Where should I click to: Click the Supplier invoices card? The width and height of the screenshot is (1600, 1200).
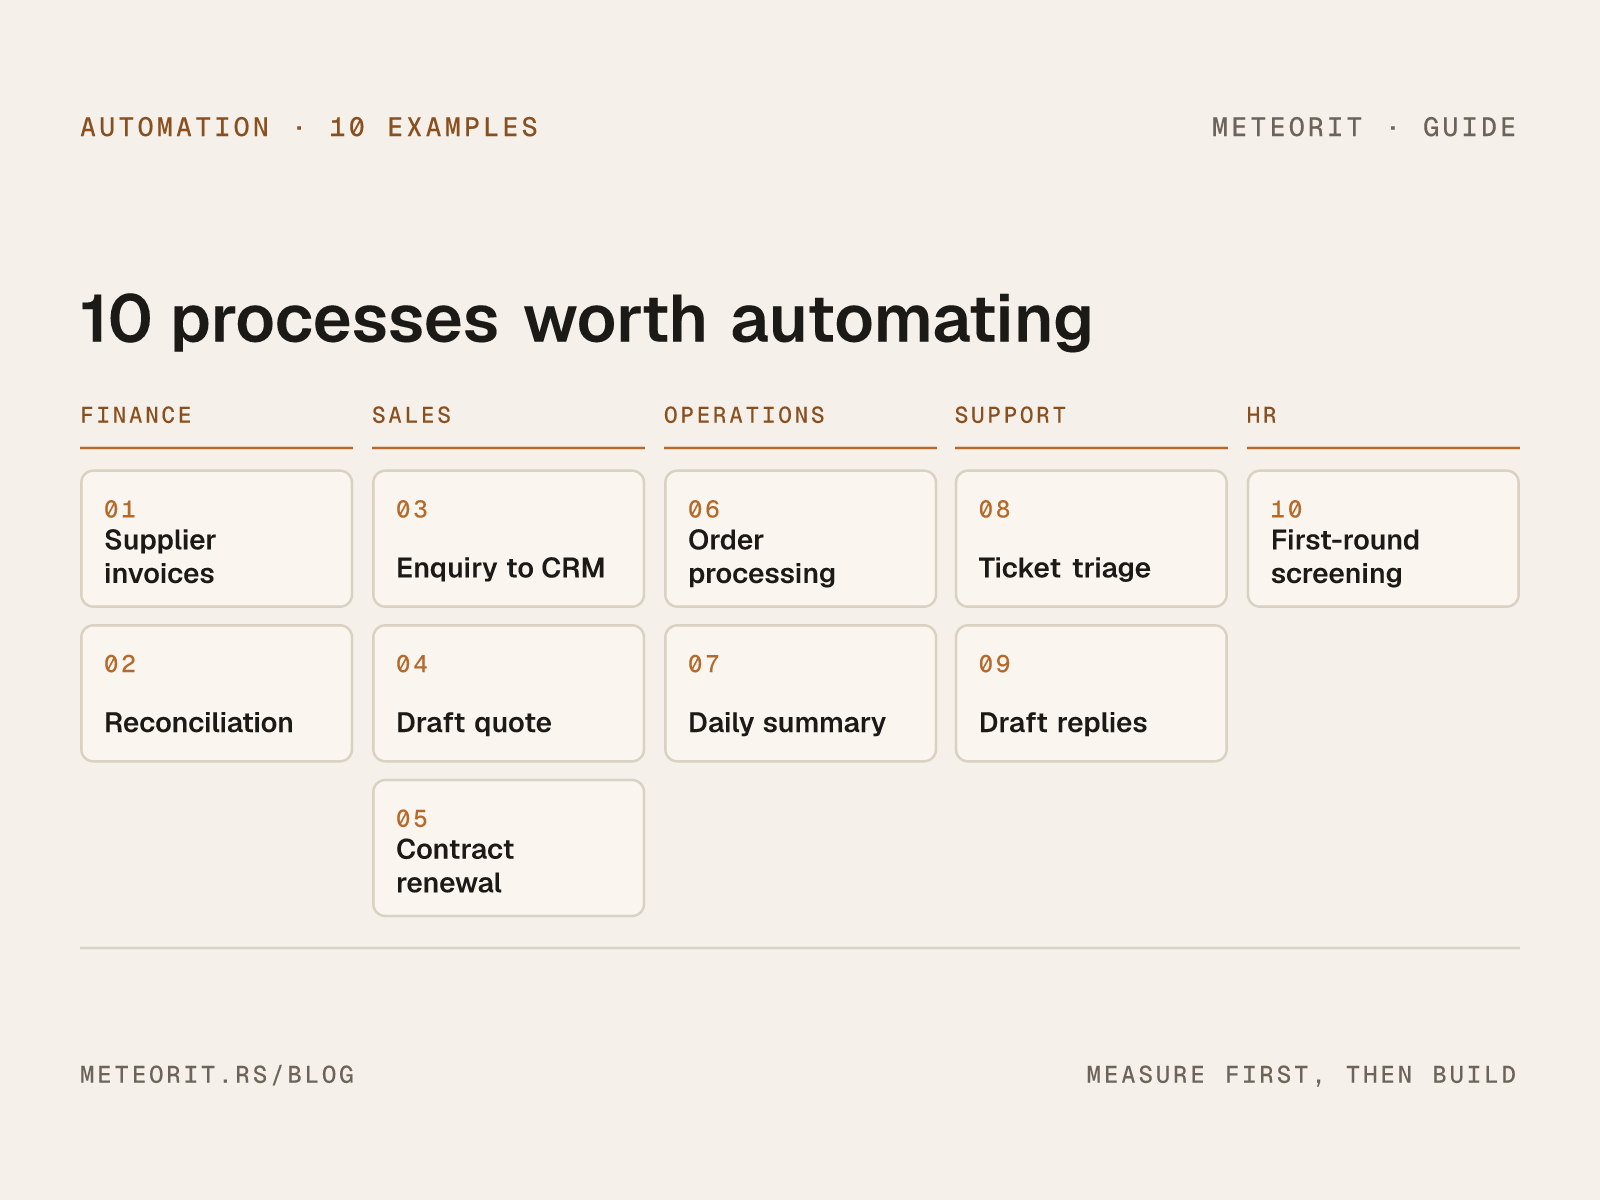point(216,539)
